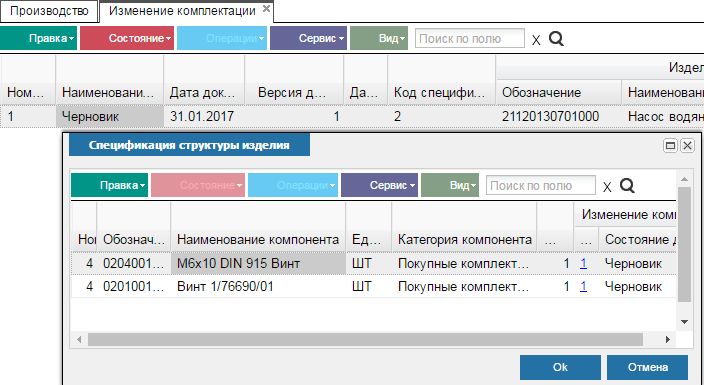Screen dimensions: 704x385
Task: Confirm the dialog with the Ok button
Action: pos(560,367)
